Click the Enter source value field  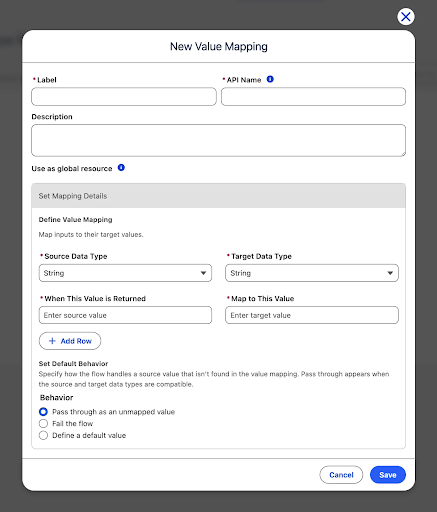click(125, 315)
